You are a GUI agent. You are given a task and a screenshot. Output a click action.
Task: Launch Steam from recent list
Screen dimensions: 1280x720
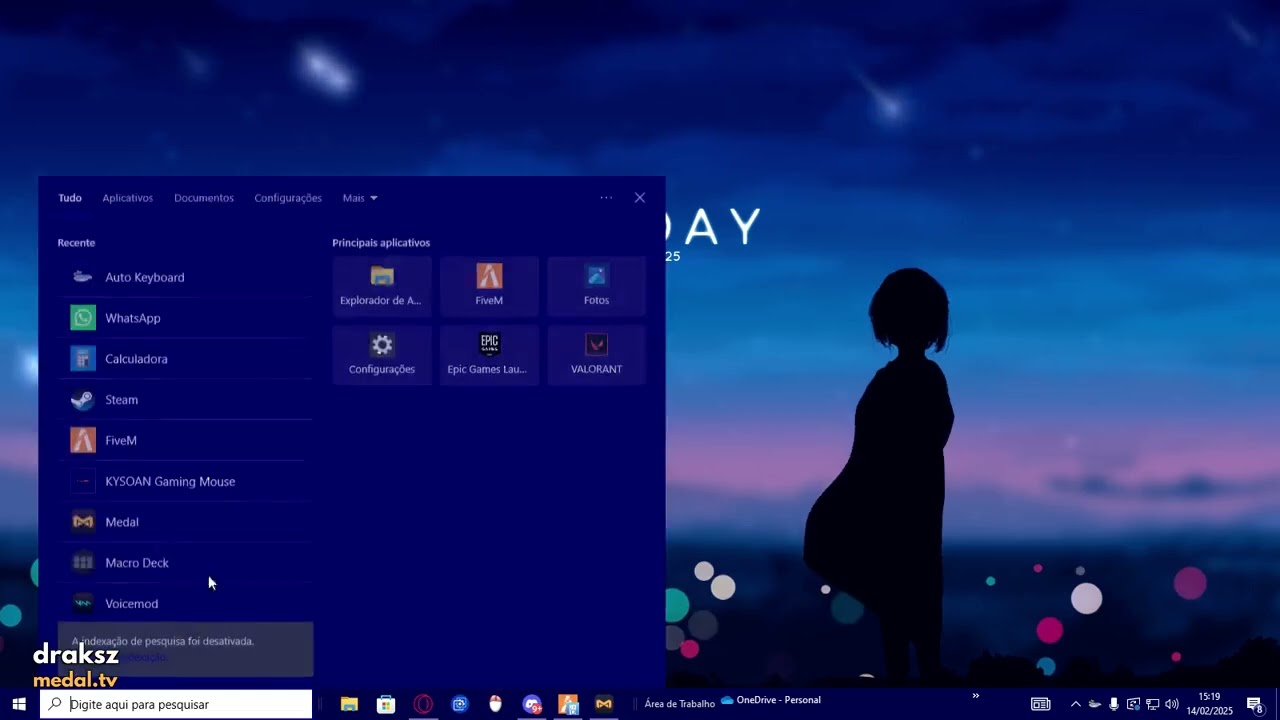[185, 400]
